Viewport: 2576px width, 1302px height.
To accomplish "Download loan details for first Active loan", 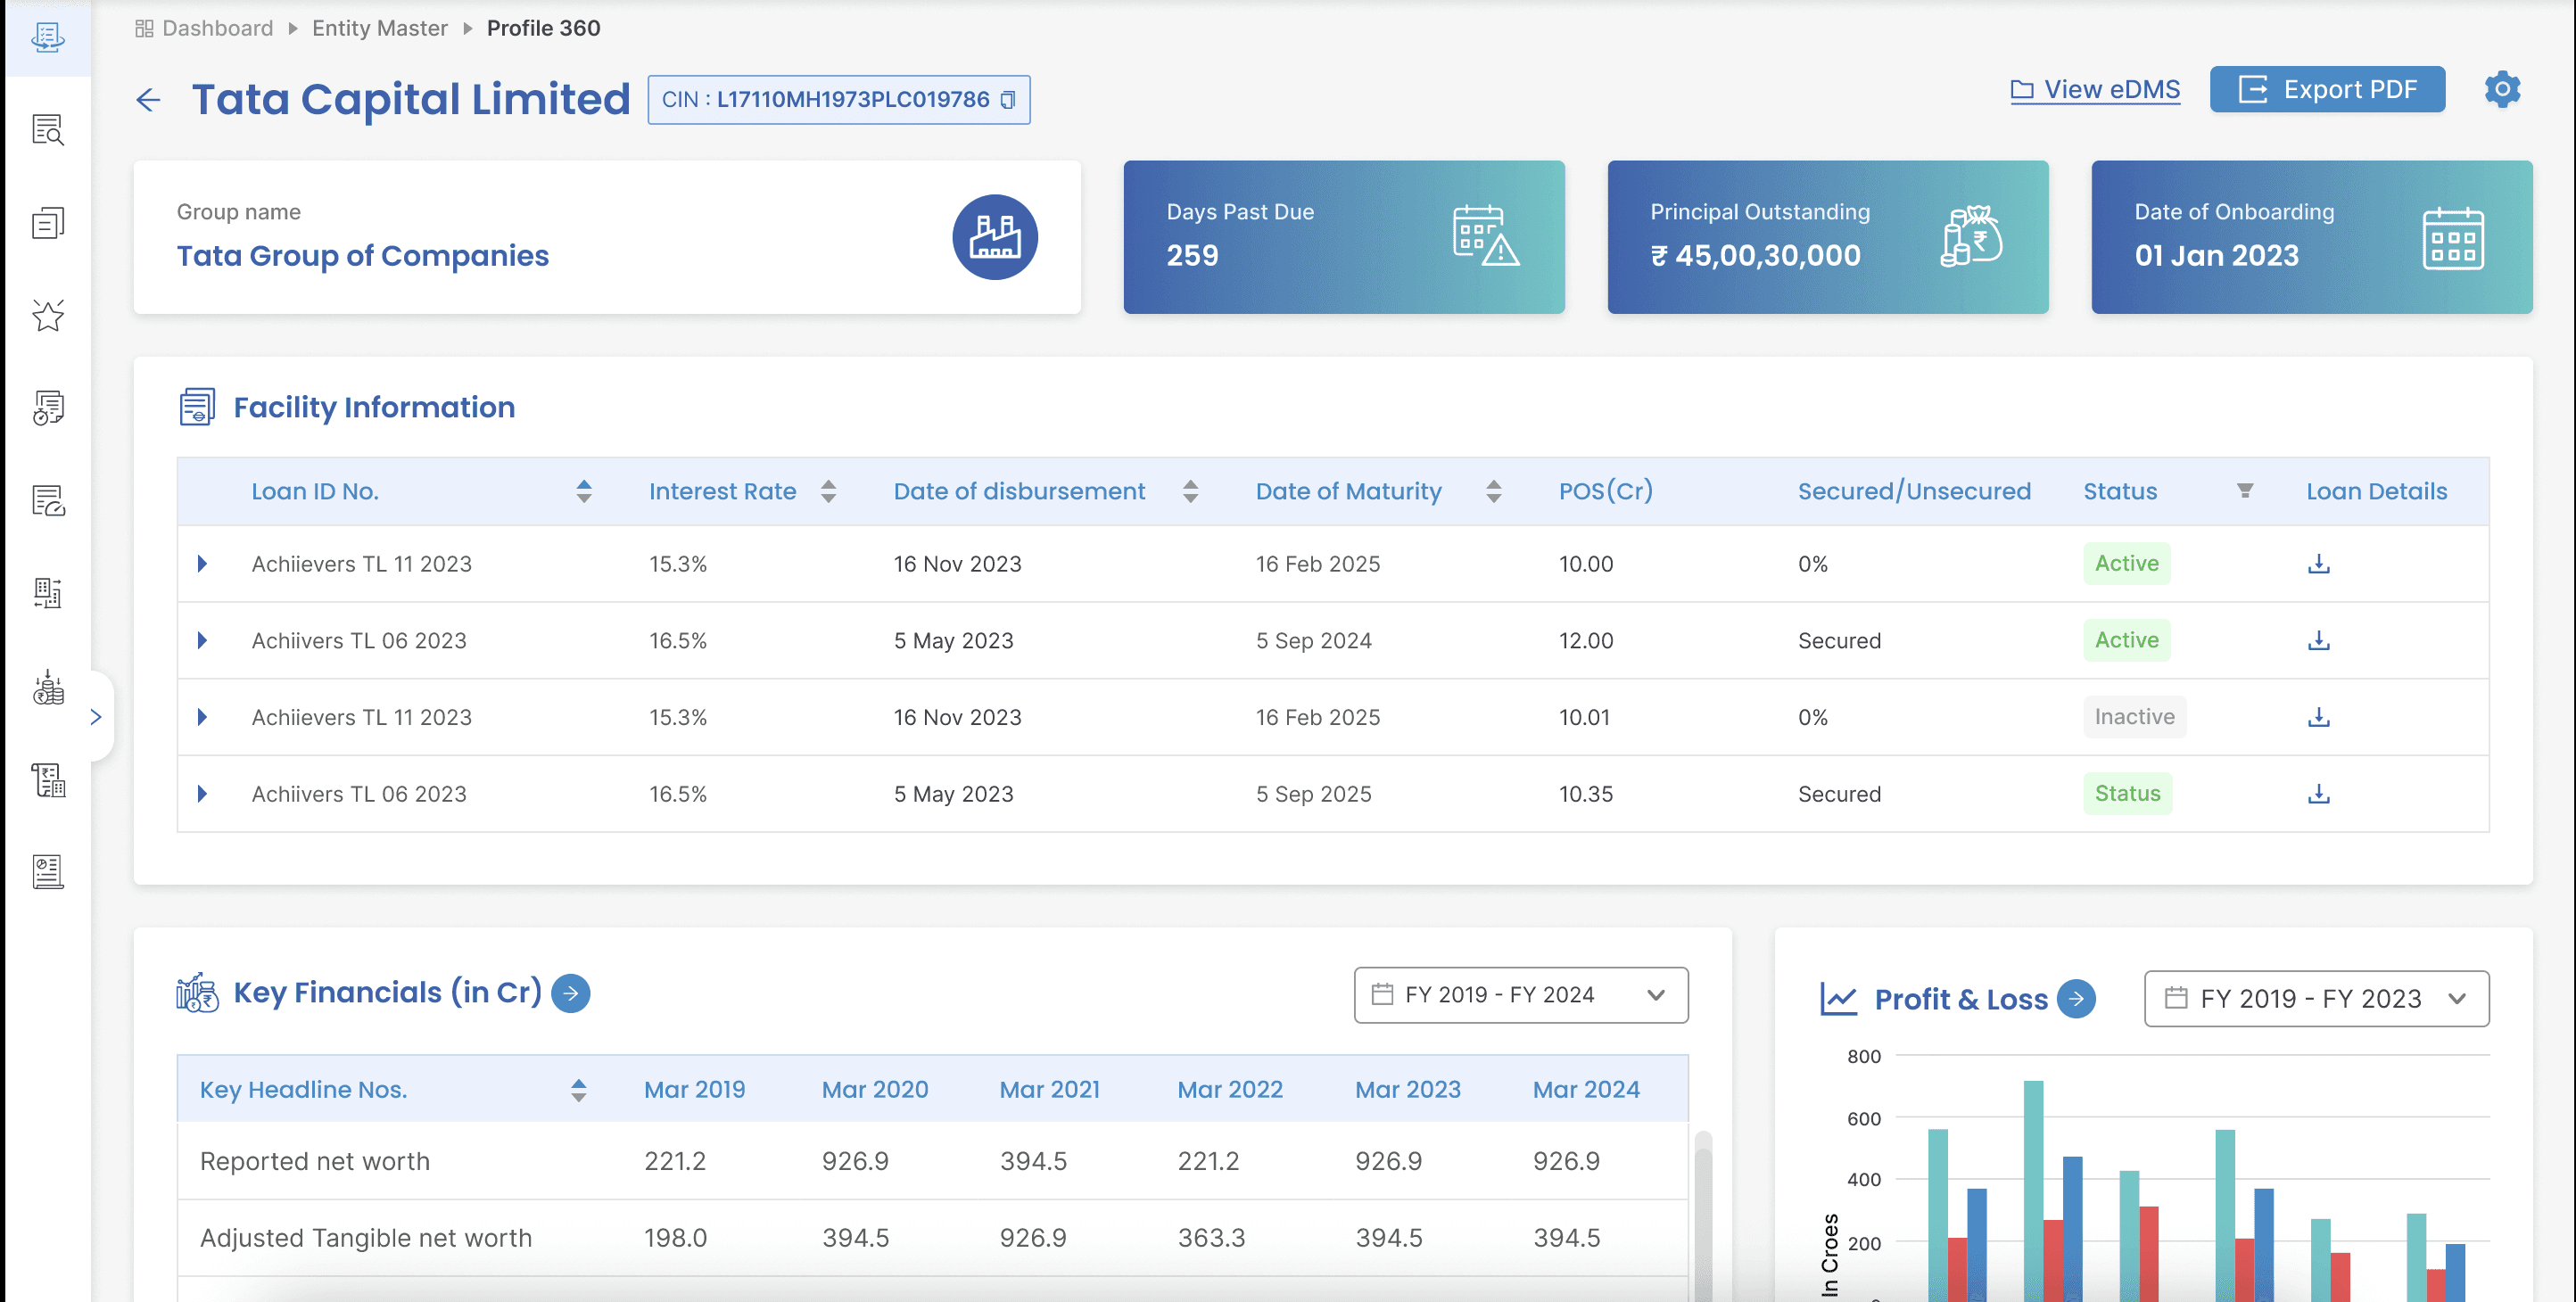I will (2318, 564).
